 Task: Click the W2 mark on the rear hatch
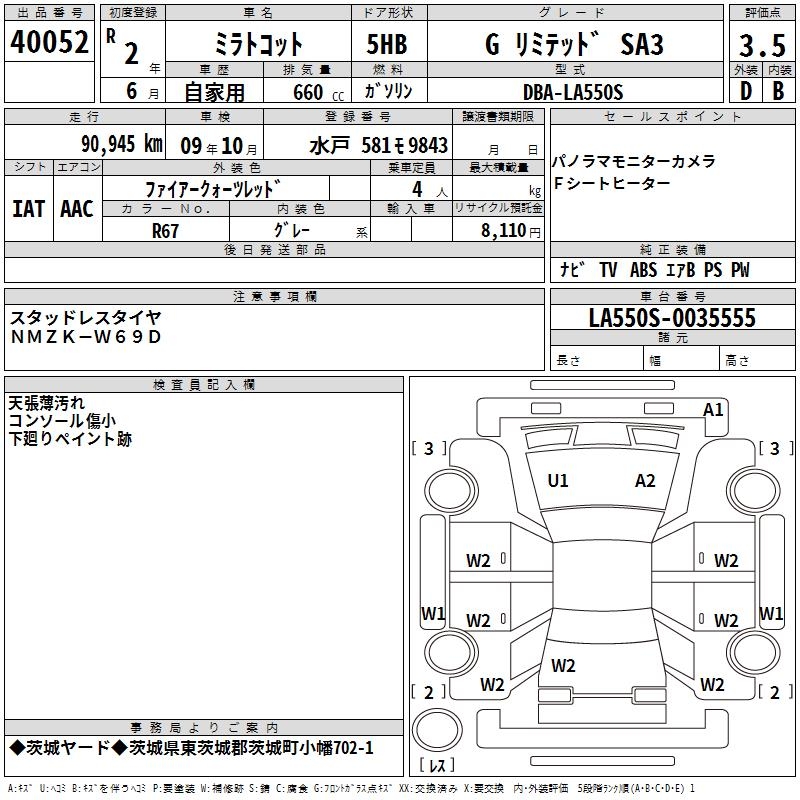563,665
